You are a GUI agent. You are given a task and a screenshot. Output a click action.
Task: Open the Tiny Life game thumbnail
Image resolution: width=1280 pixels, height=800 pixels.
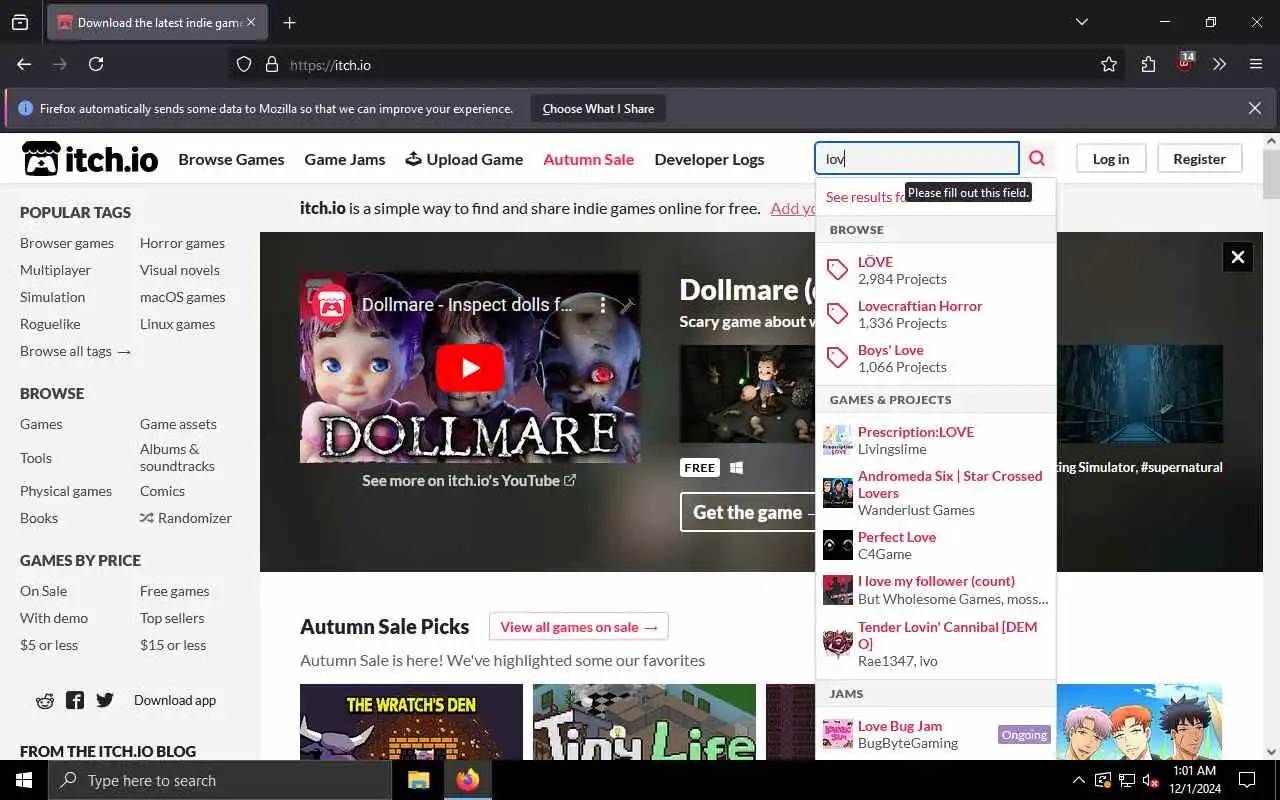tap(644, 722)
